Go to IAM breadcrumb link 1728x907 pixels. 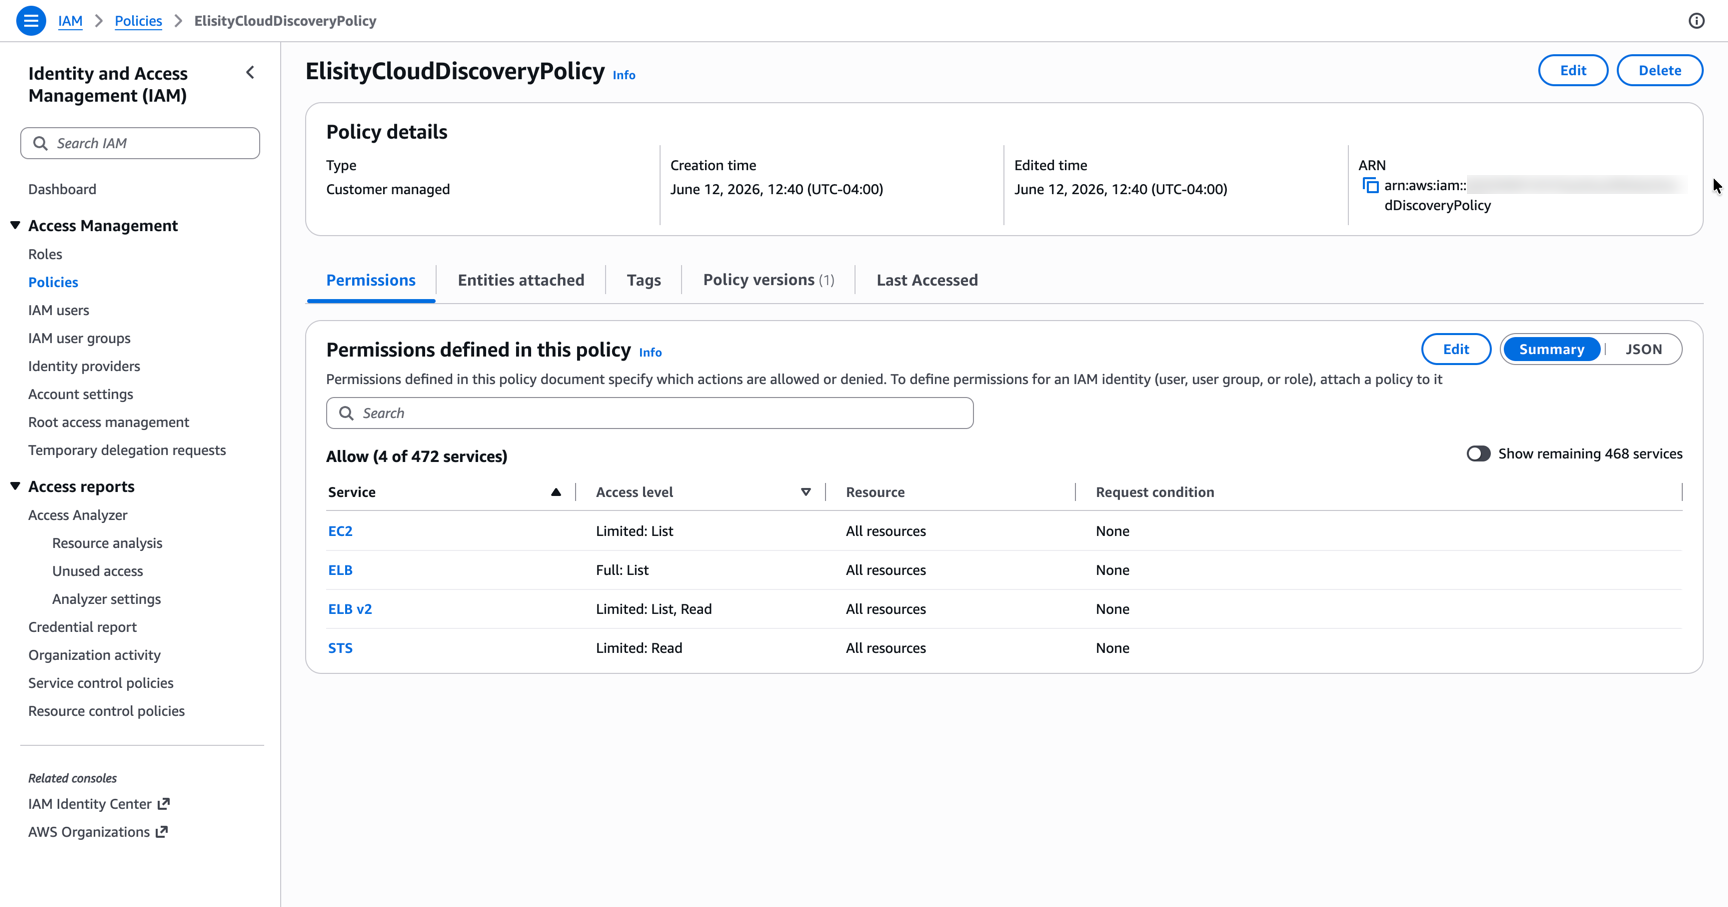coord(70,21)
